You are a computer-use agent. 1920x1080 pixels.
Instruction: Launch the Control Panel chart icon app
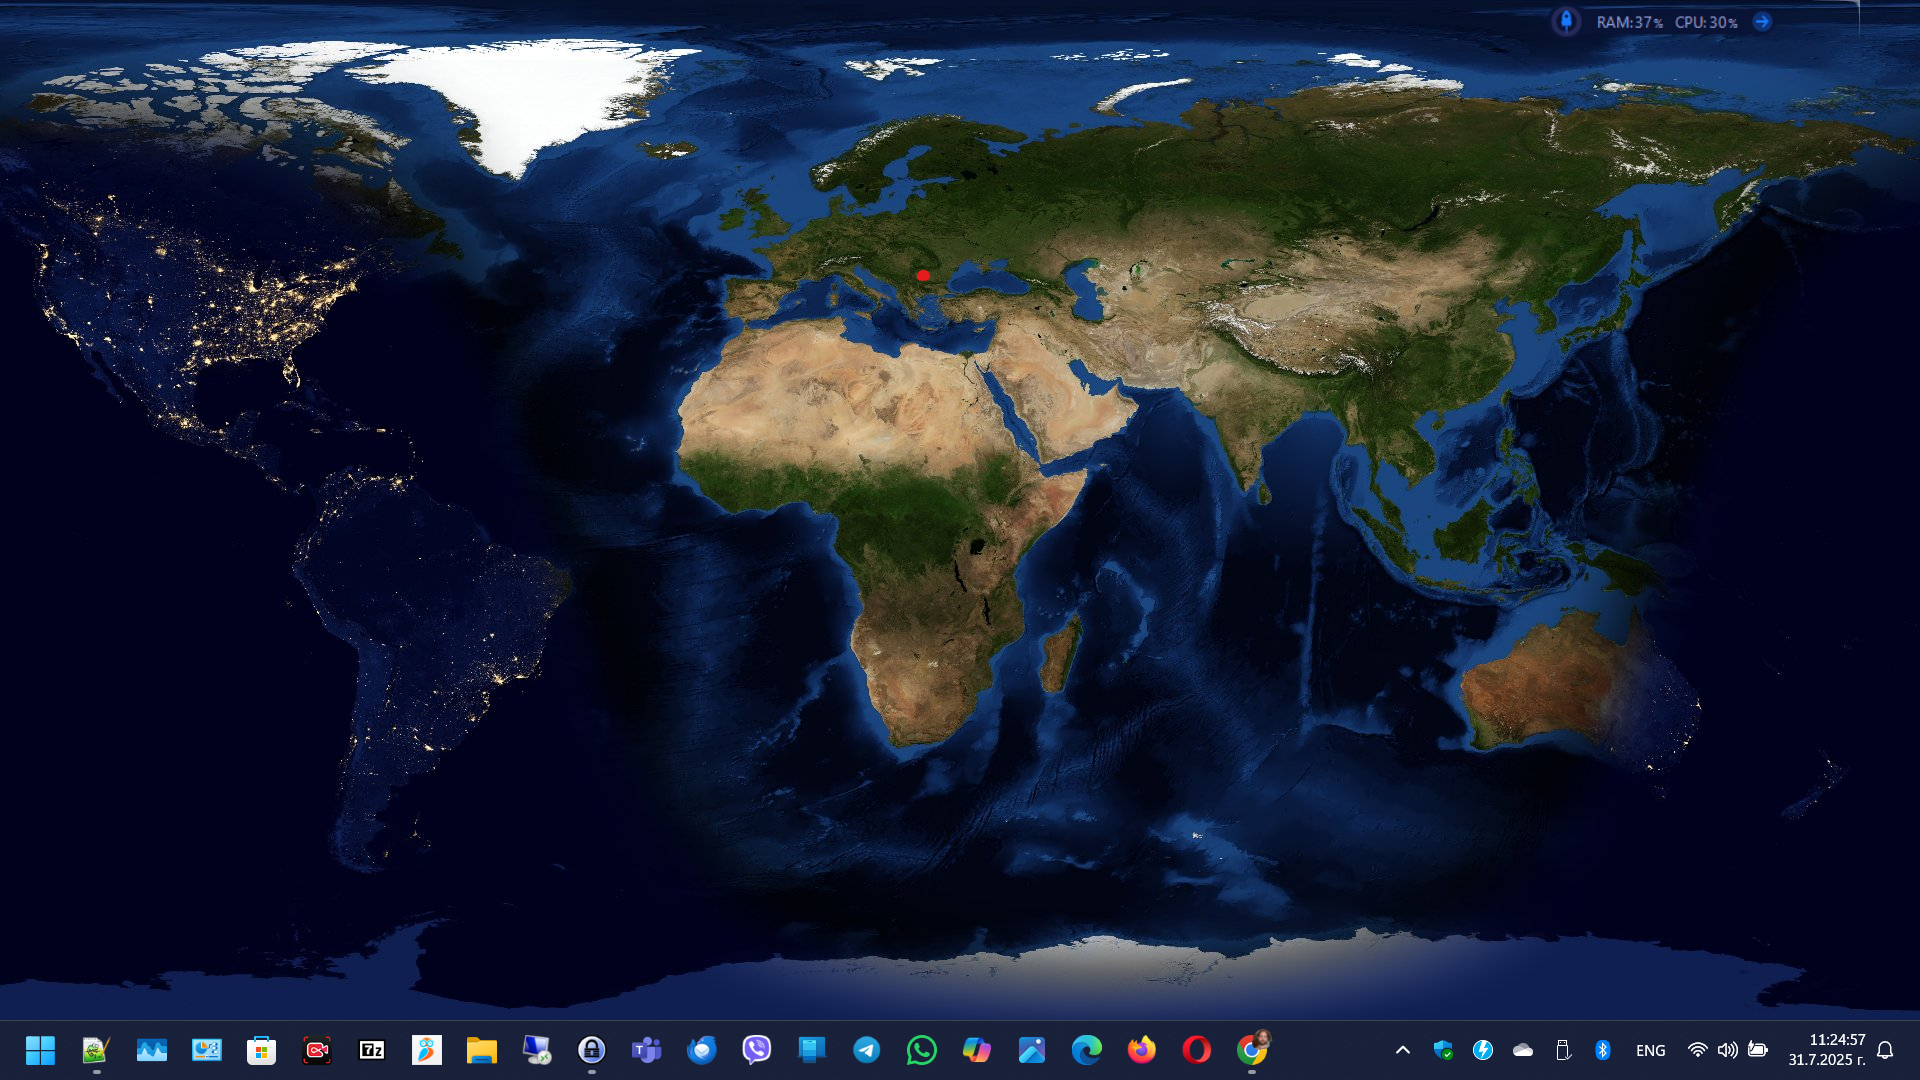207,1050
